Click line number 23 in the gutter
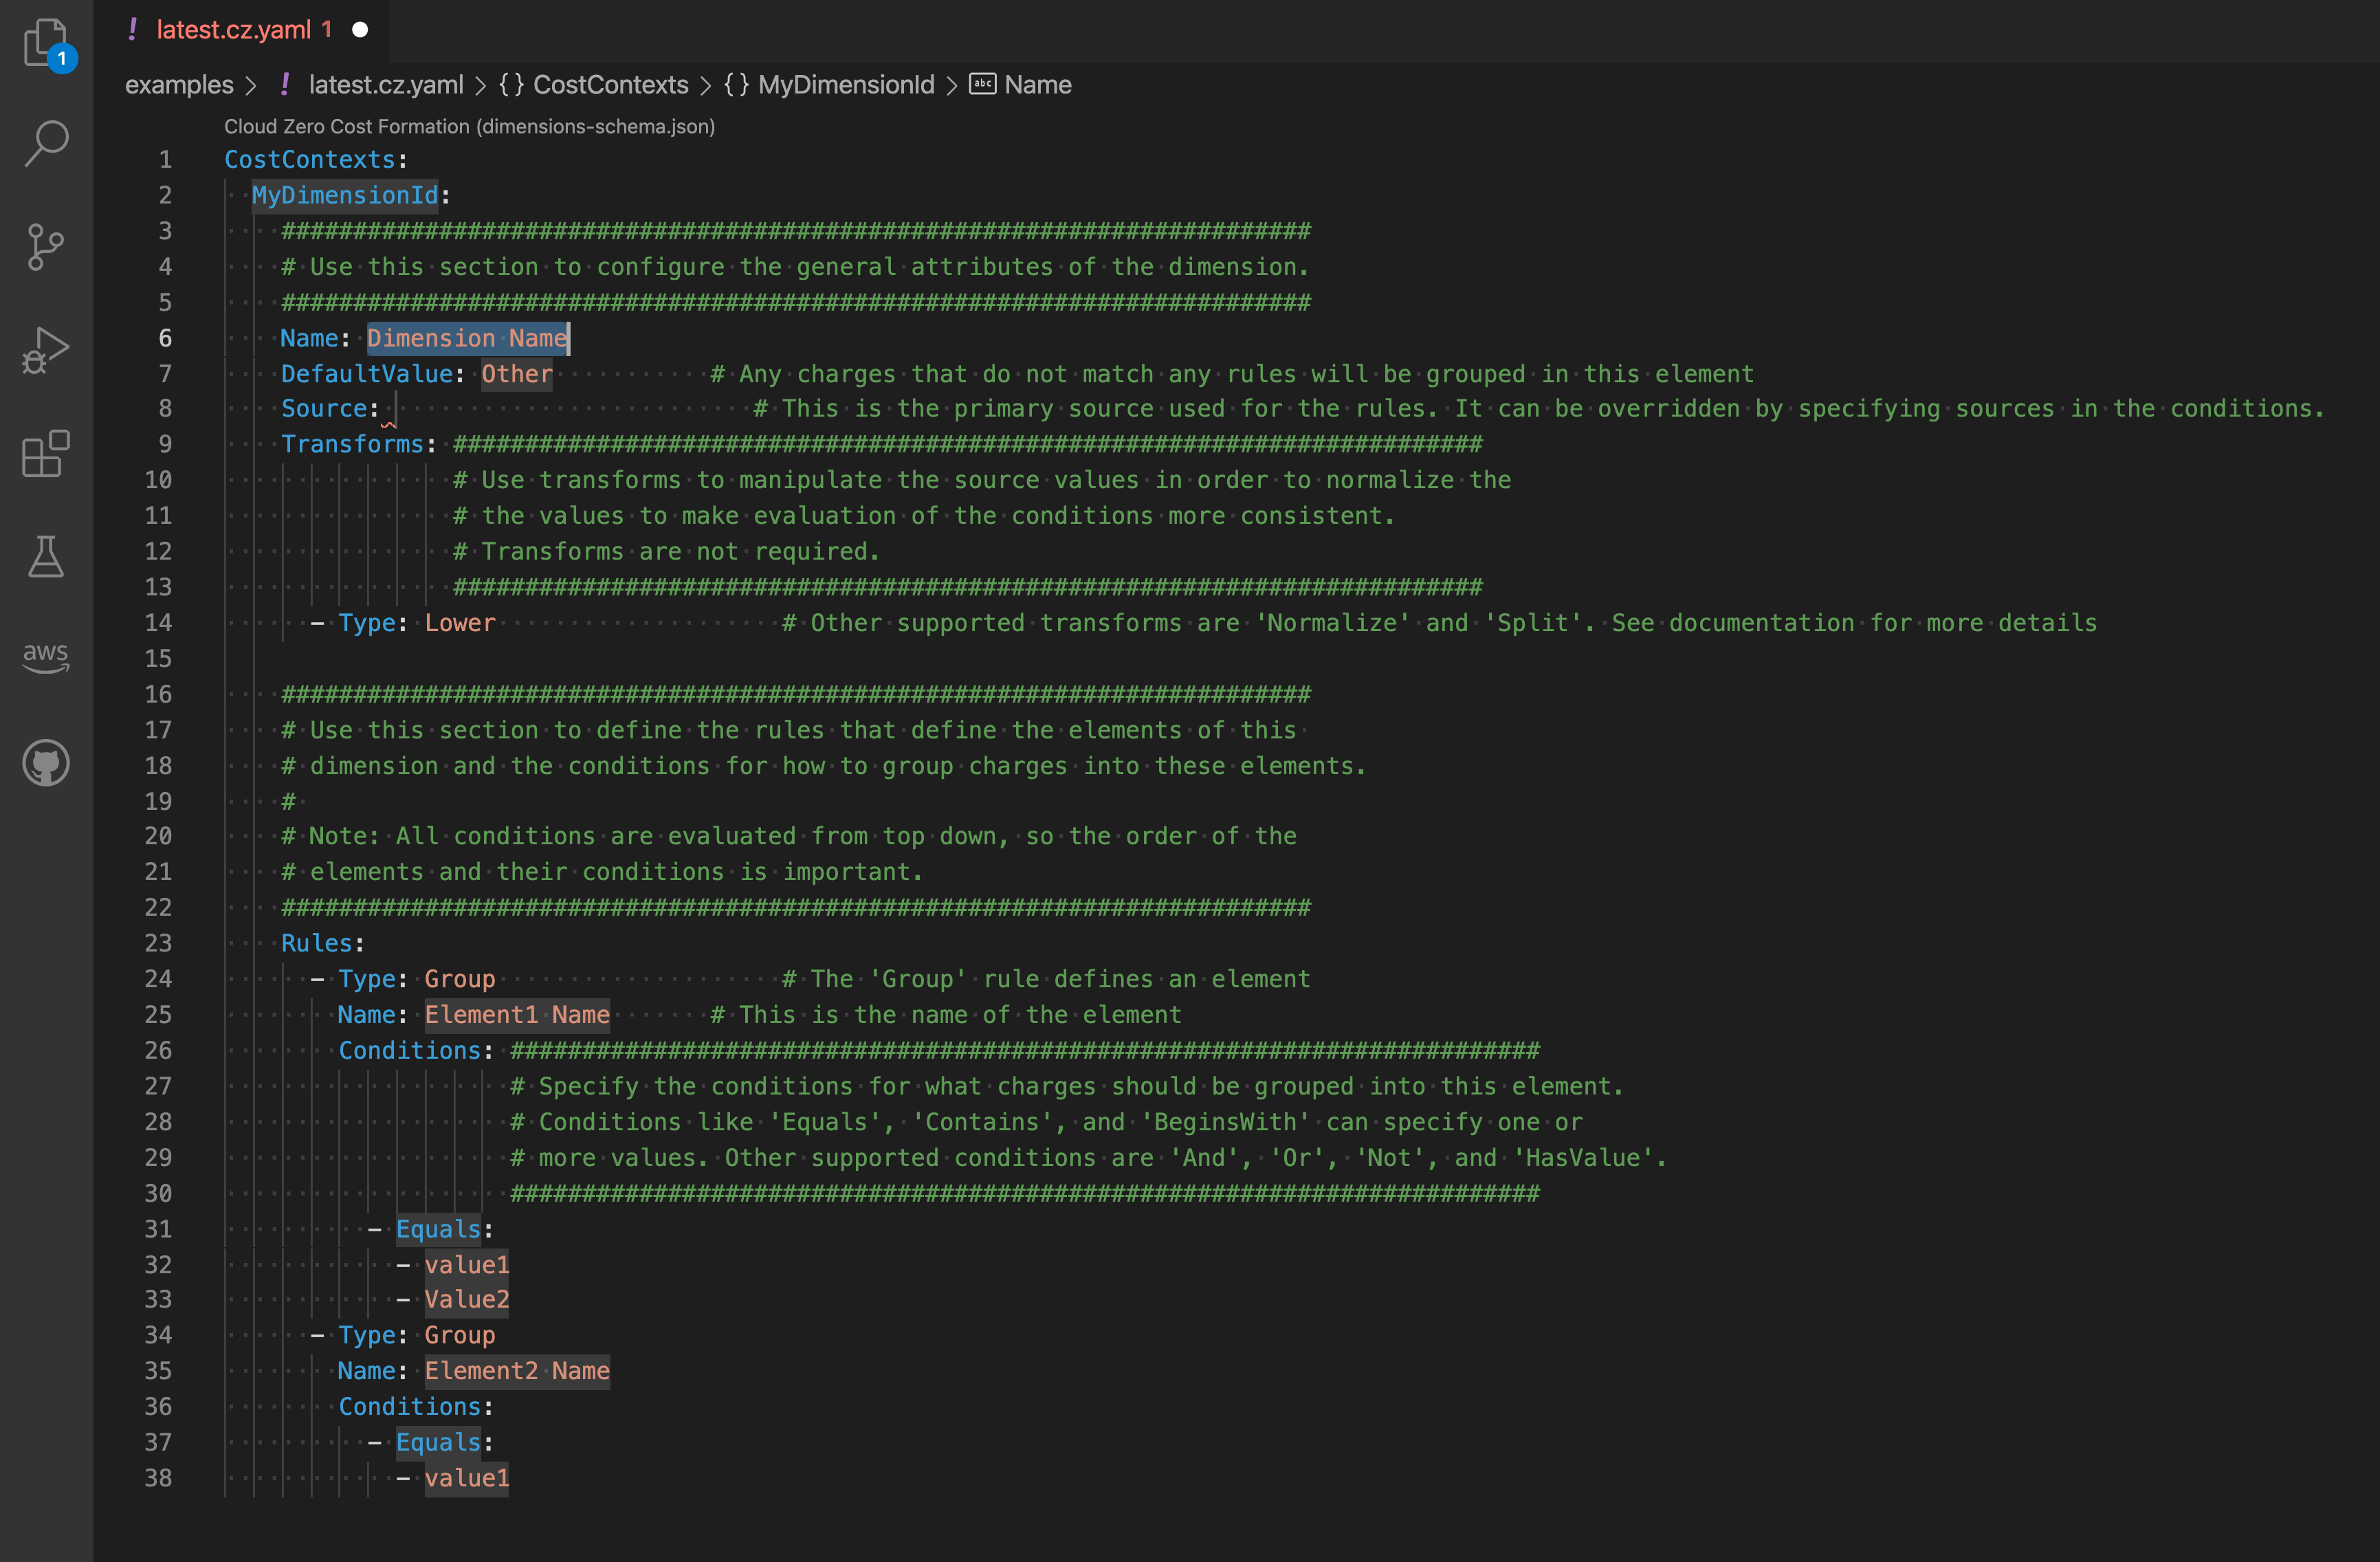The width and height of the screenshot is (2380, 1562). [x=158, y=943]
